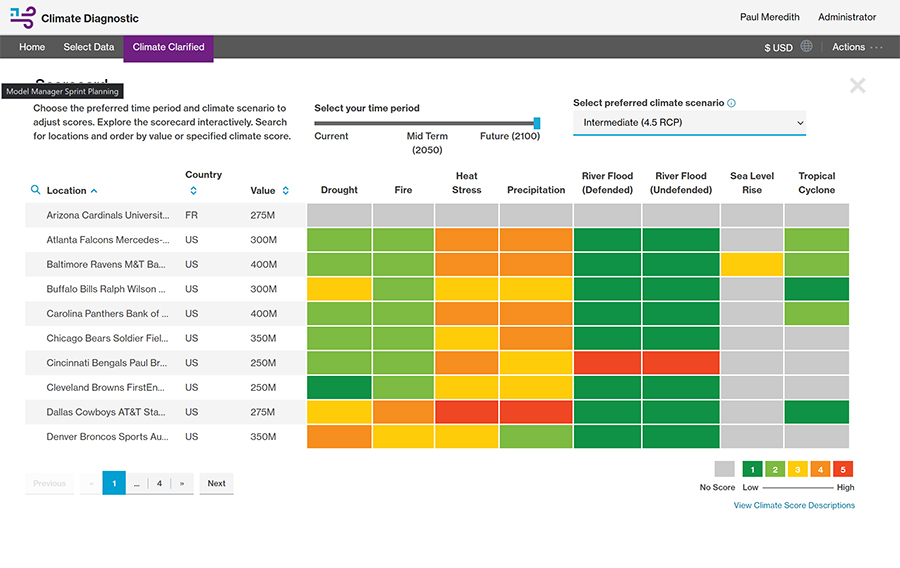The width and height of the screenshot is (900, 568).
Task: Select the red score 5 legend swatch
Action: click(x=842, y=469)
